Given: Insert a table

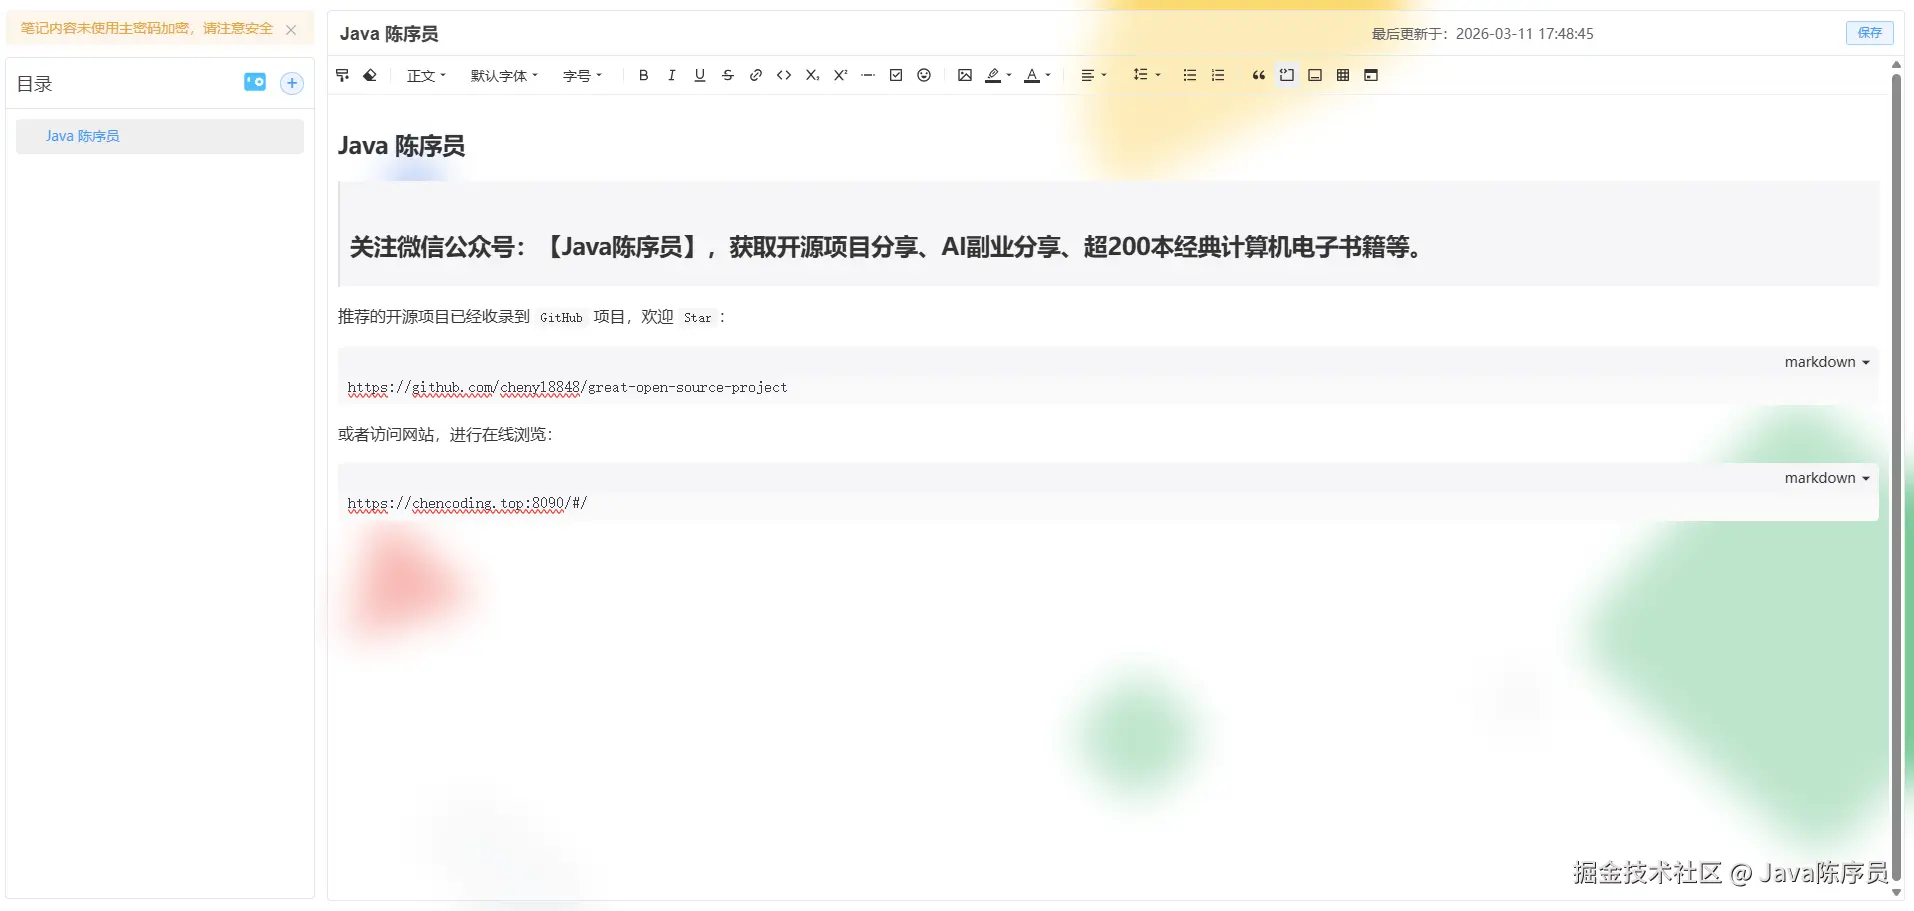Looking at the screenshot, I should (x=1343, y=75).
